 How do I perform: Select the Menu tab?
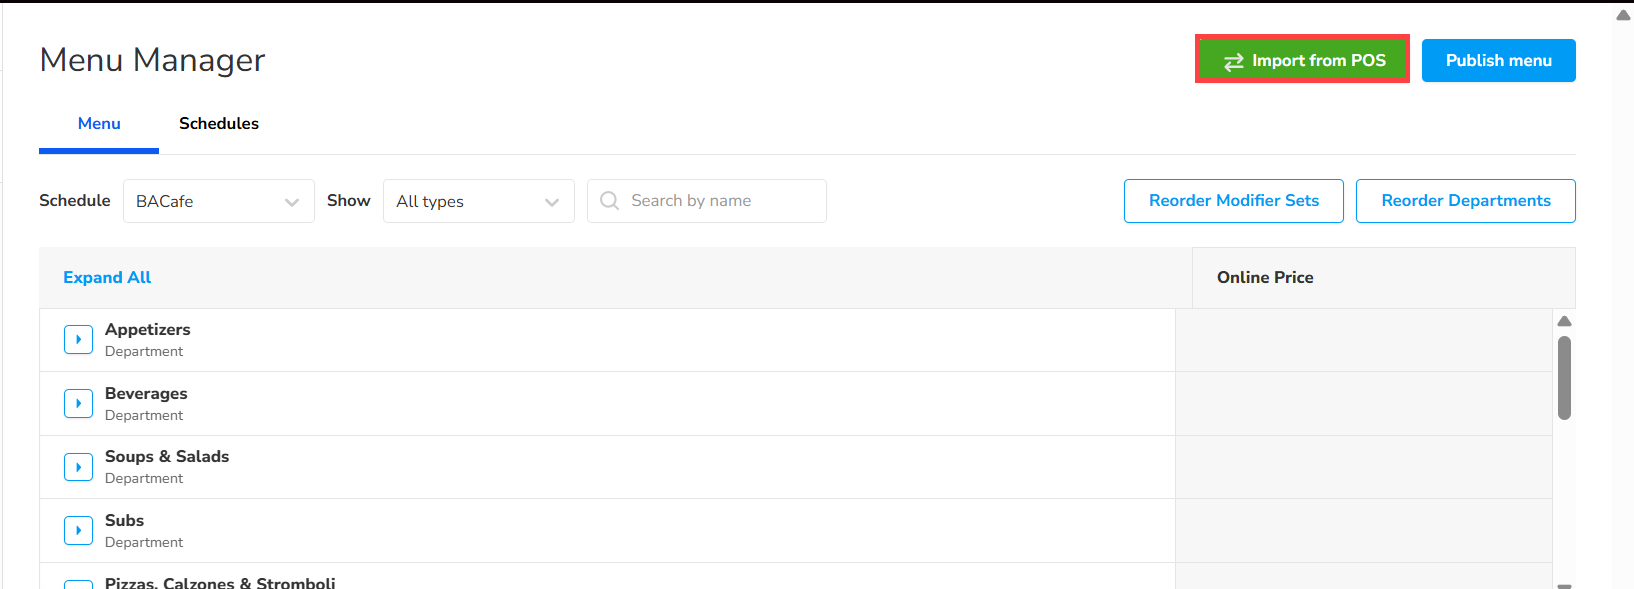click(99, 124)
